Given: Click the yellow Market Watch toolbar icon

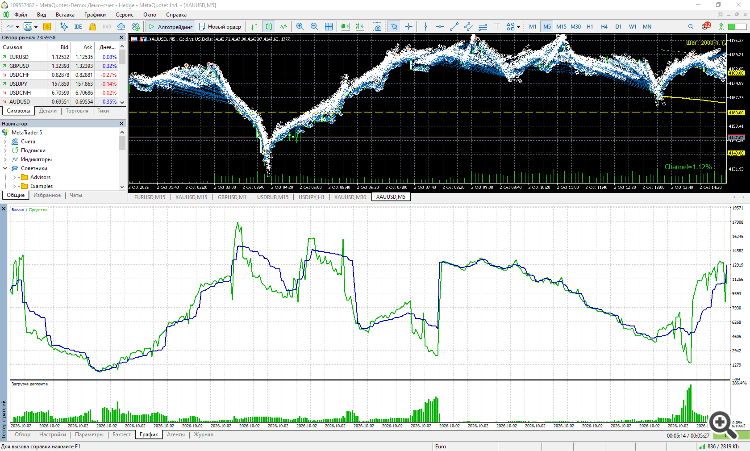Looking at the screenshot, I should [47, 27].
